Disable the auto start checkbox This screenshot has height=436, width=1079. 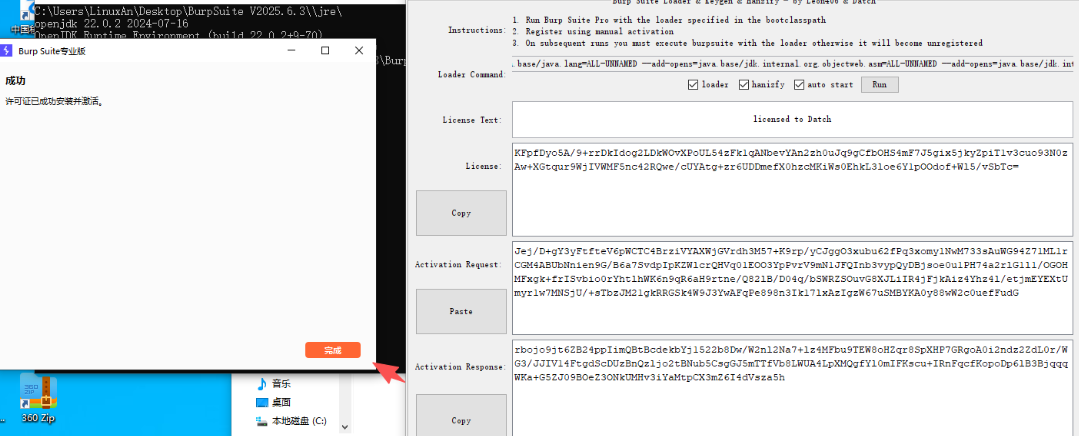point(799,85)
